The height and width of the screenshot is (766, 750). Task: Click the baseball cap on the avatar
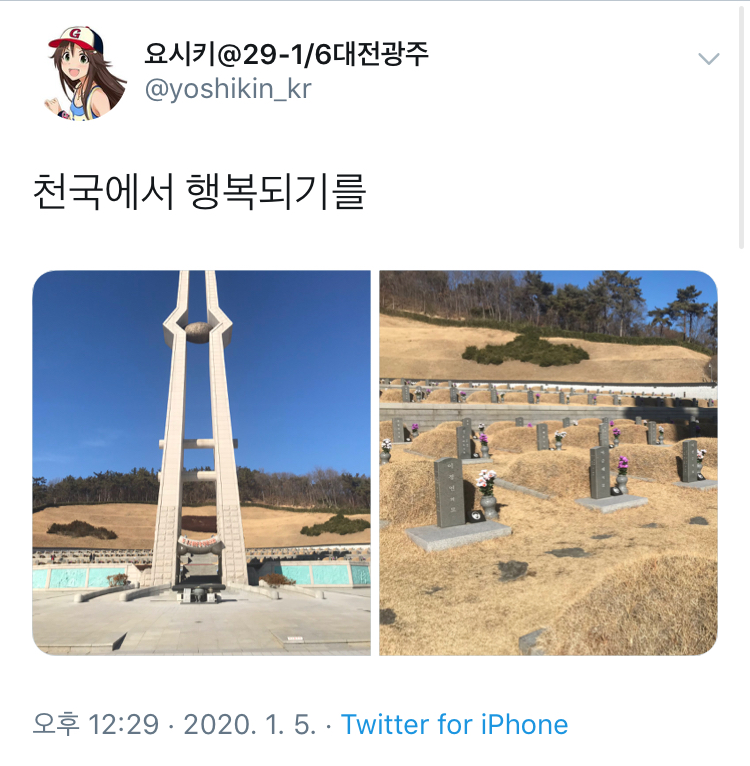coord(76,39)
